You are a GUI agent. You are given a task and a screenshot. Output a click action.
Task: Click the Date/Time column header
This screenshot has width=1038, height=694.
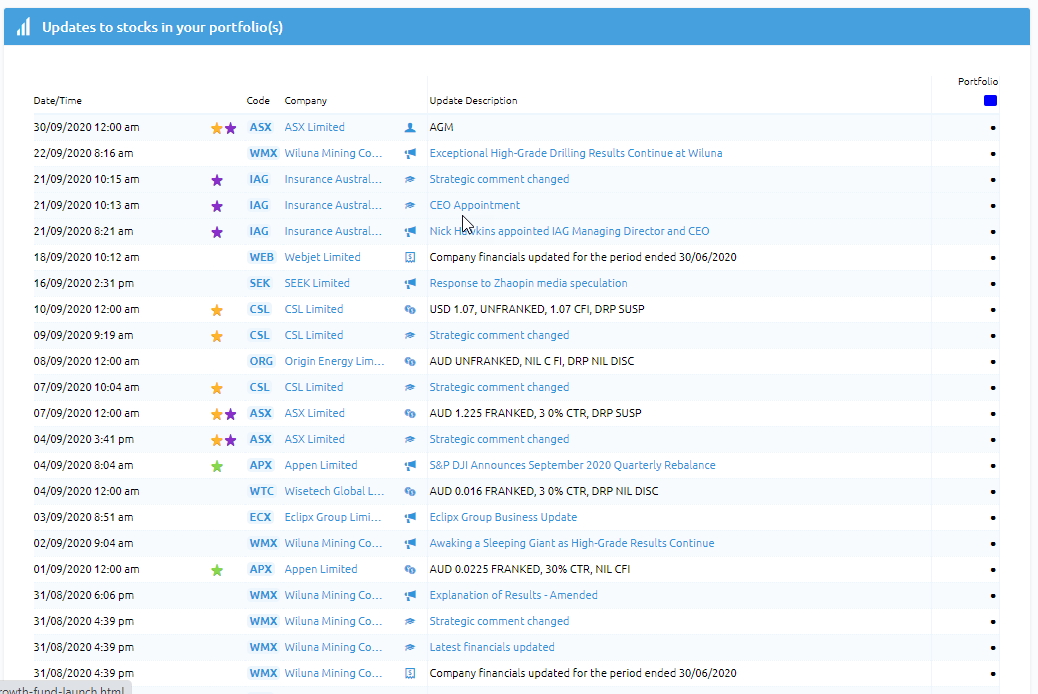pyautogui.click(x=58, y=101)
